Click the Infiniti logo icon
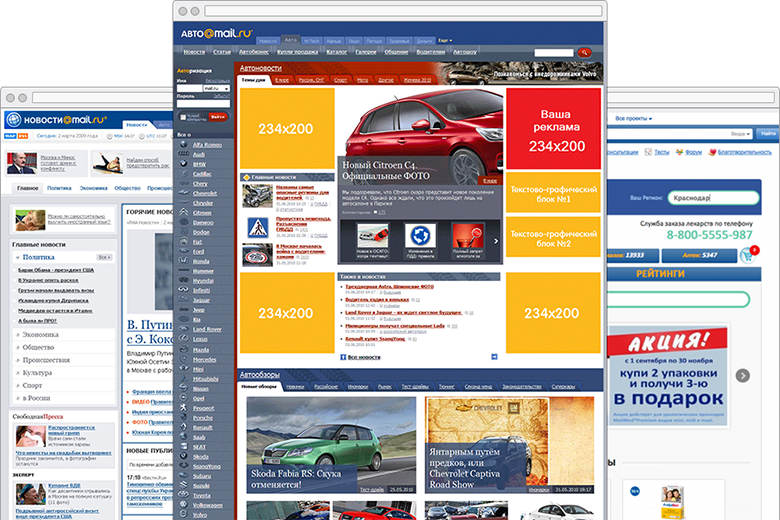 tap(184, 290)
